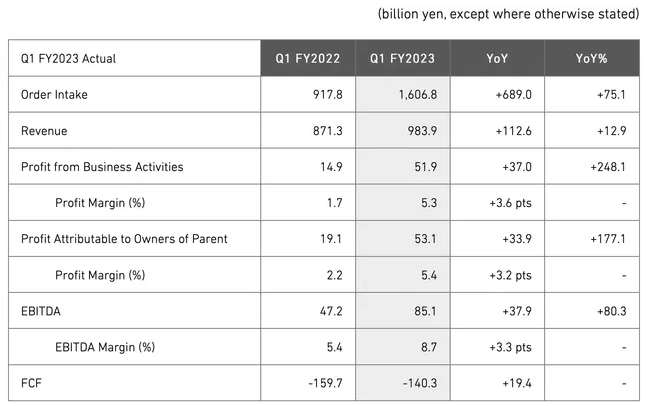Click the Q1 FY2023 Actual header cell

(x=68, y=59)
